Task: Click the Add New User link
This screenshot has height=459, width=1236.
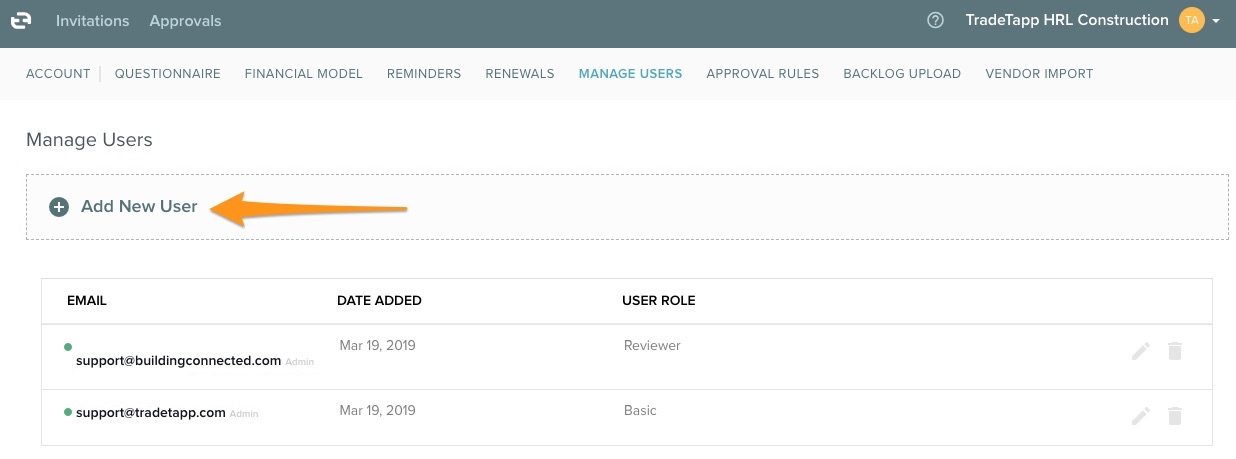Action: point(139,206)
